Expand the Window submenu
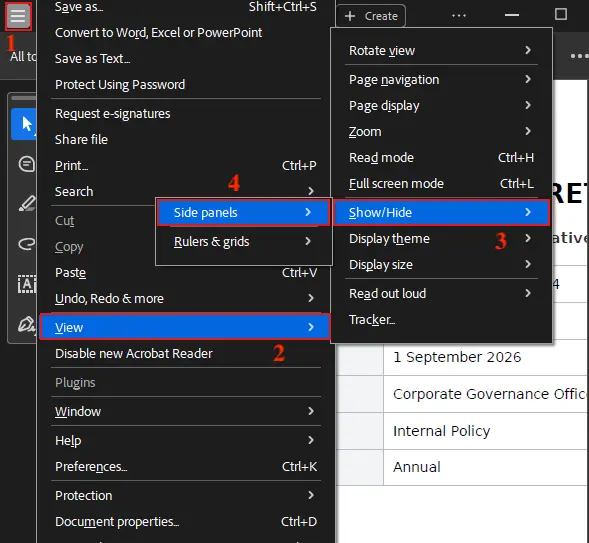The height and width of the screenshot is (543, 589). click(186, 411)
